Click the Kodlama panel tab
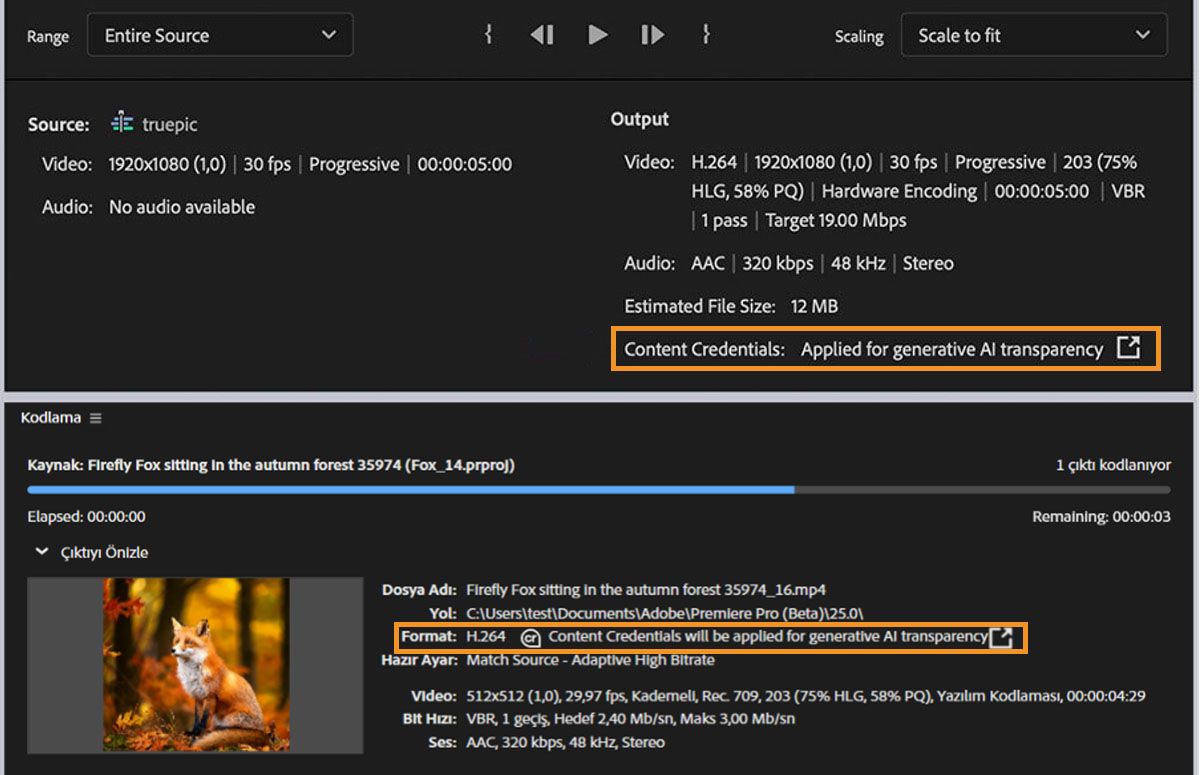This screenshot has height=775, width=1200. [x=51, y=418]
